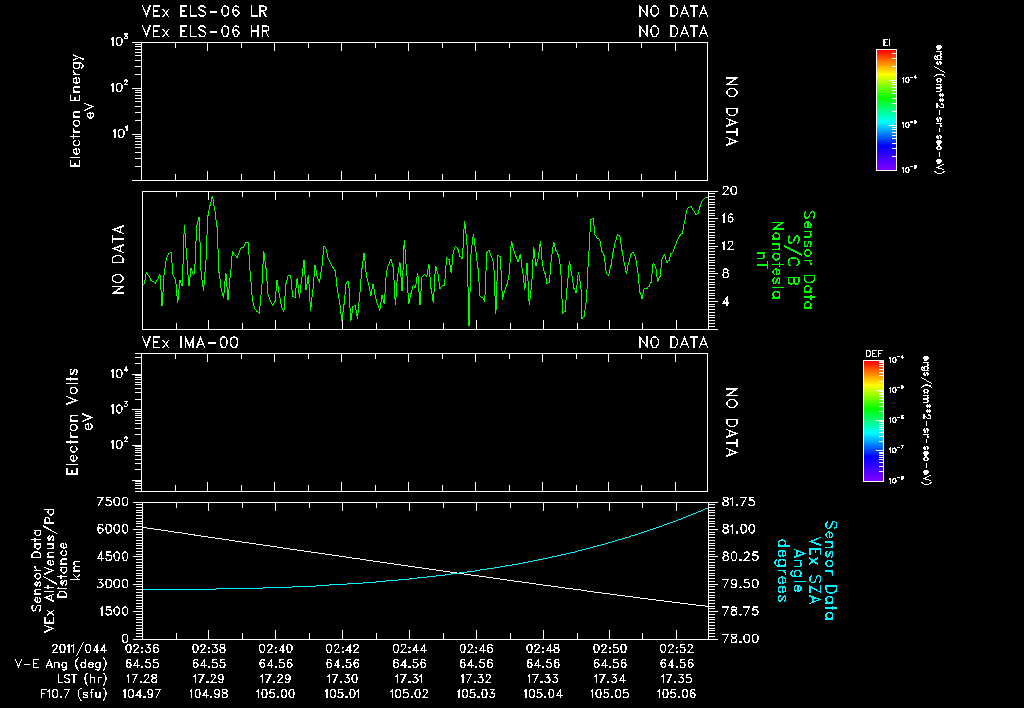Click 'NO DATA' beside the ELS-06 HR label
Viewport: 1024px width, 708px height.
coord(673,31)
